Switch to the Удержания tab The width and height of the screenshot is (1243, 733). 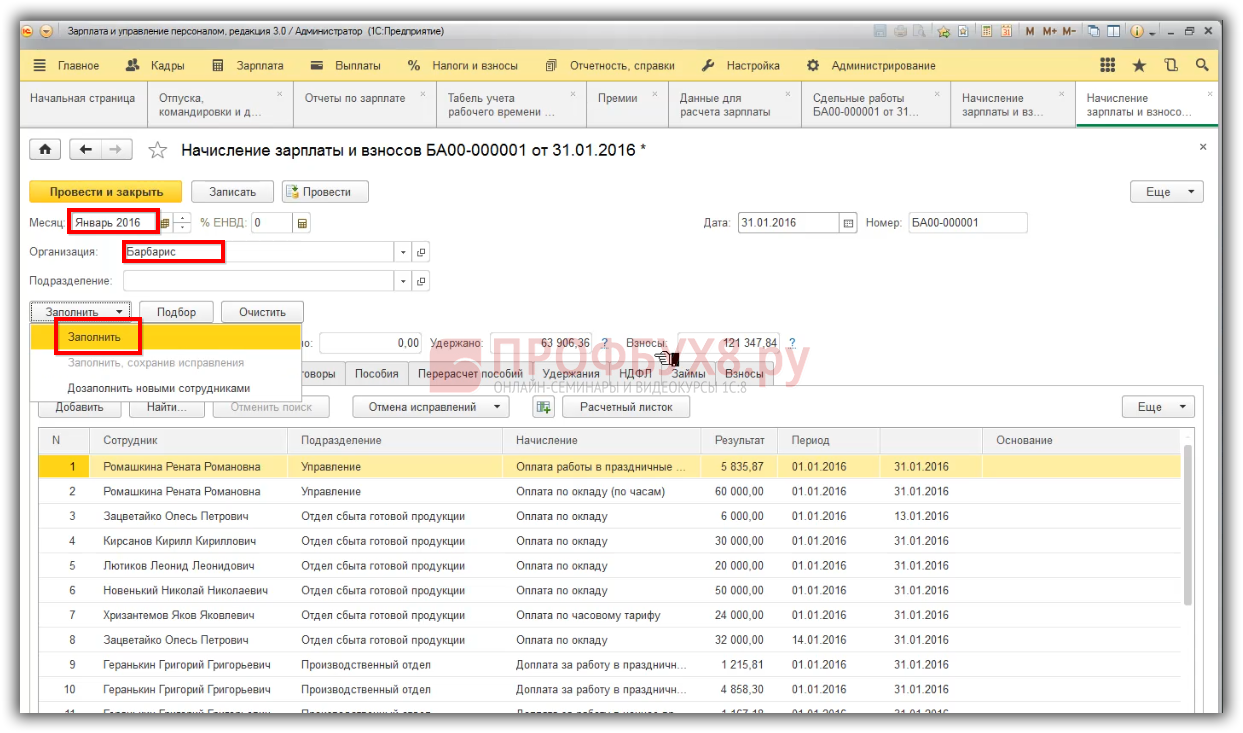(571, 373)
